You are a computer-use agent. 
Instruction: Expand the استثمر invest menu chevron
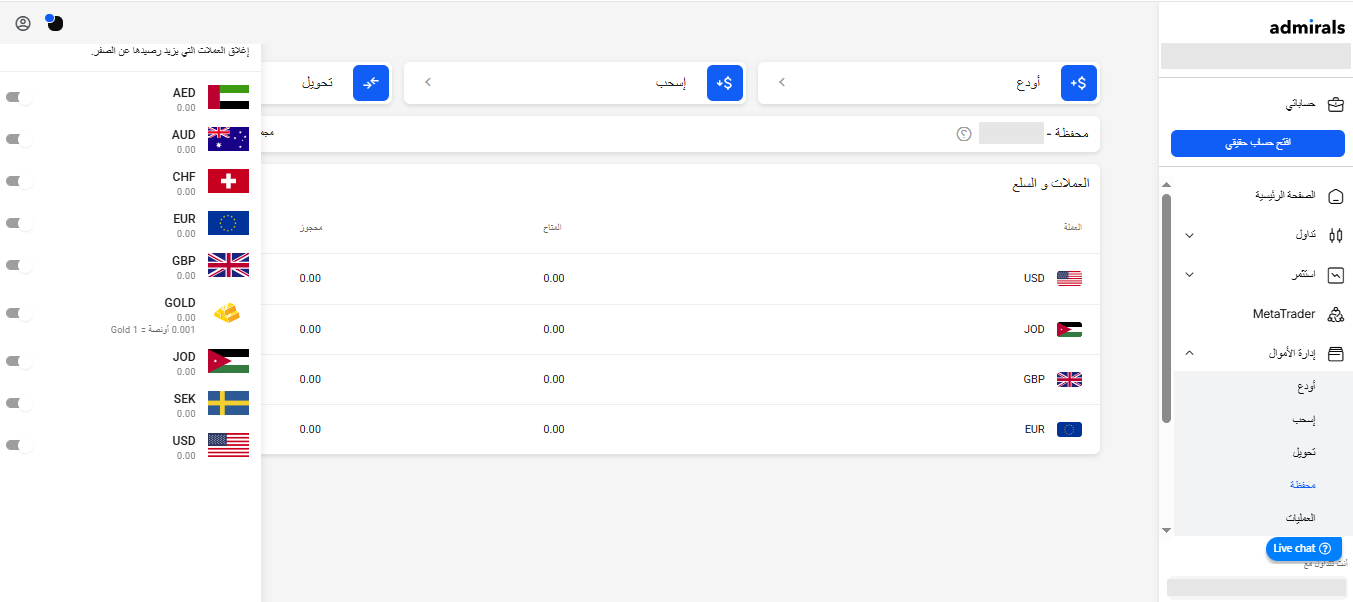click(1189, 274)
